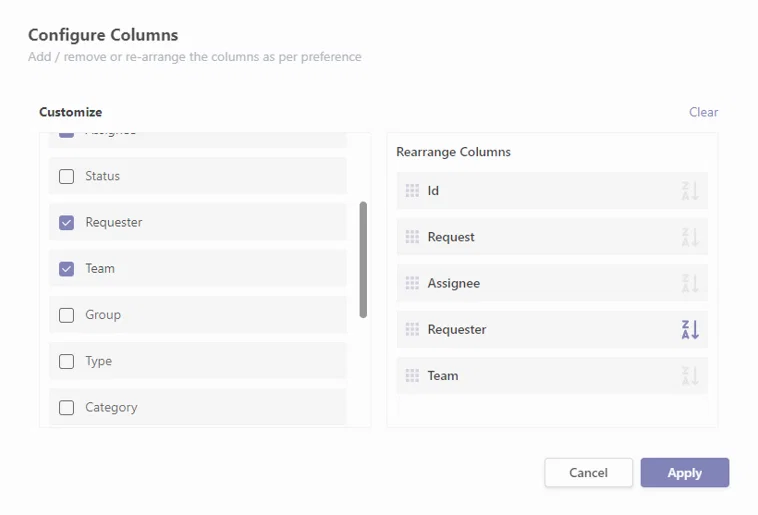
Task: Check the Type column checkbox
Action: 66,361
